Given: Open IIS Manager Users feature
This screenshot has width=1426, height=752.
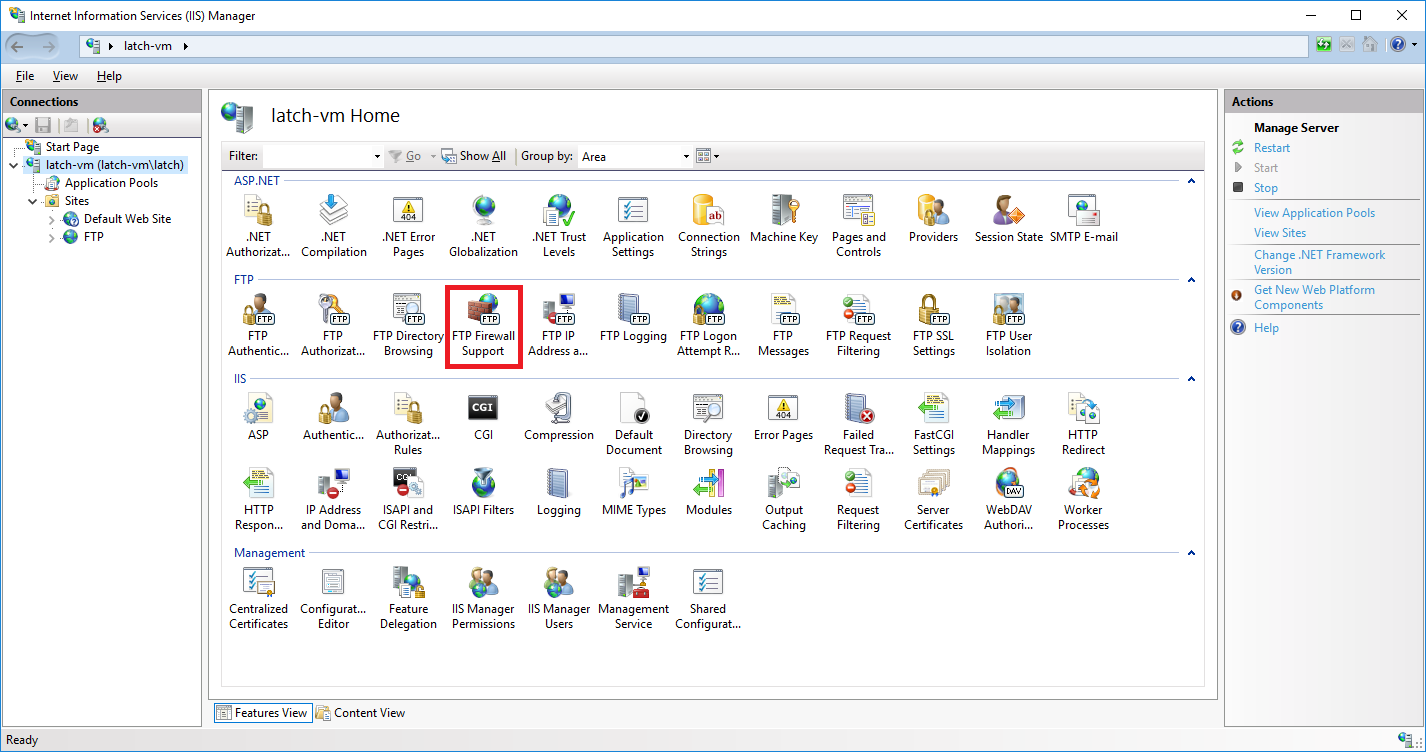Looking at the screenshot, I should pos(559,598).
